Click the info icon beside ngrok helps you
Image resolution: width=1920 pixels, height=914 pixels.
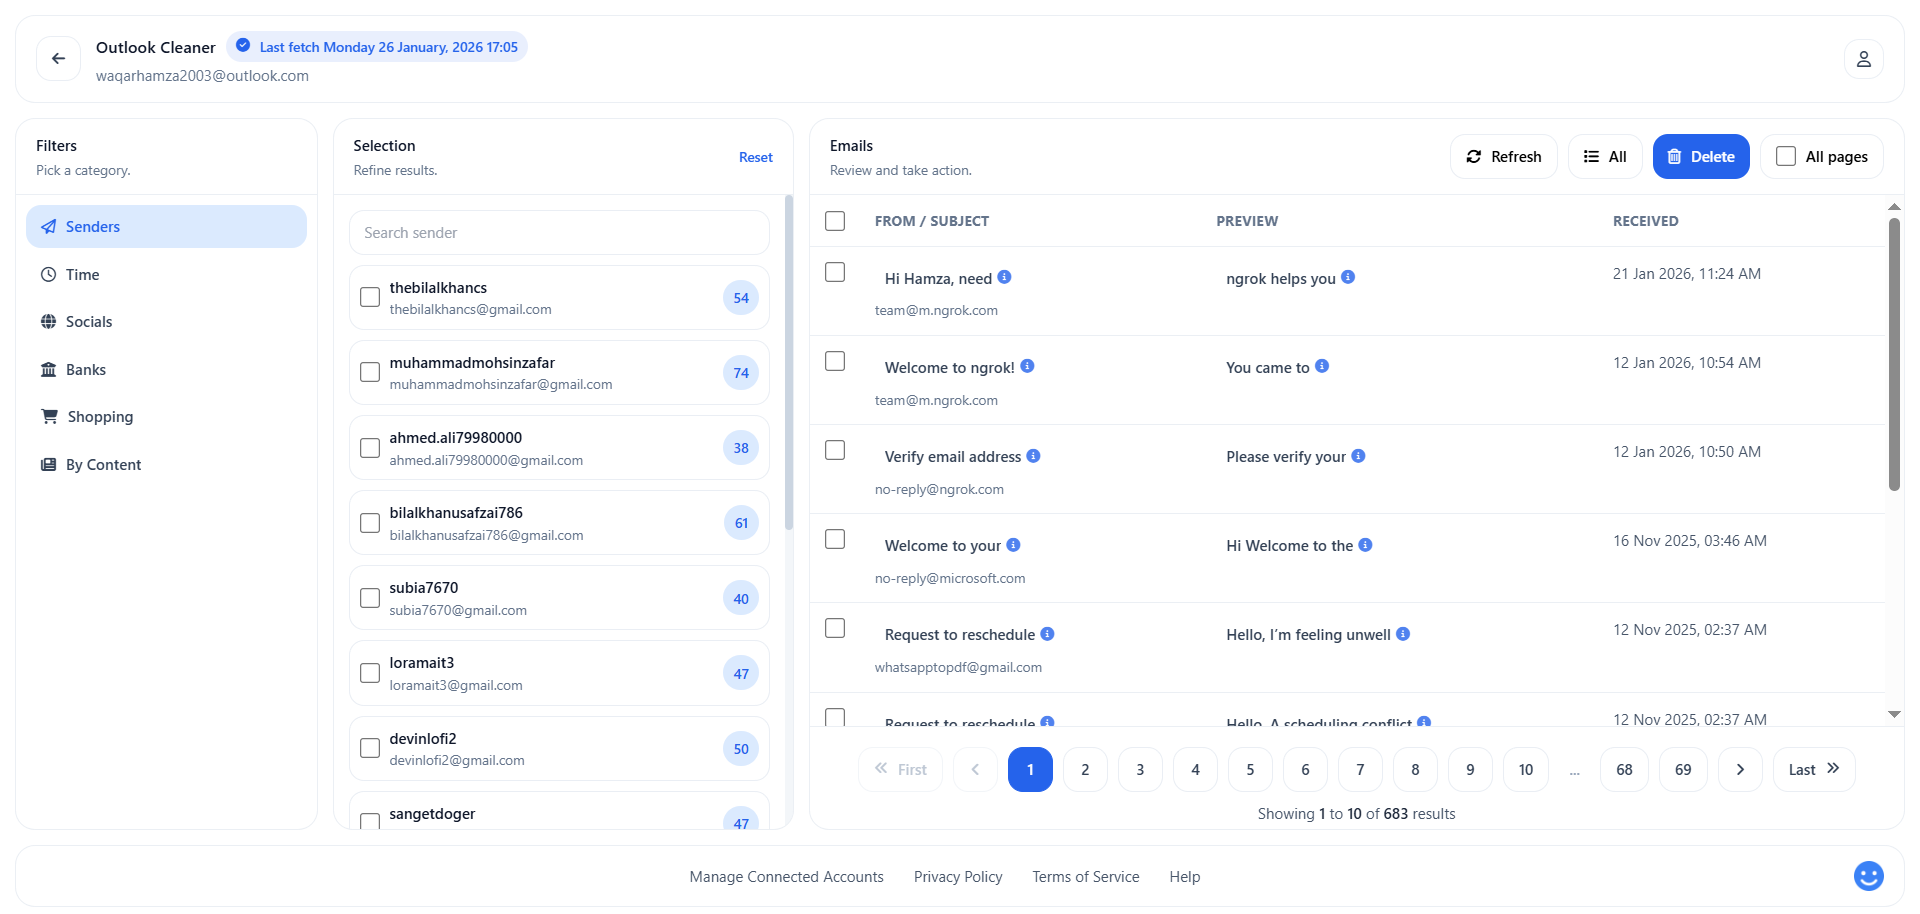point(1347,278)
